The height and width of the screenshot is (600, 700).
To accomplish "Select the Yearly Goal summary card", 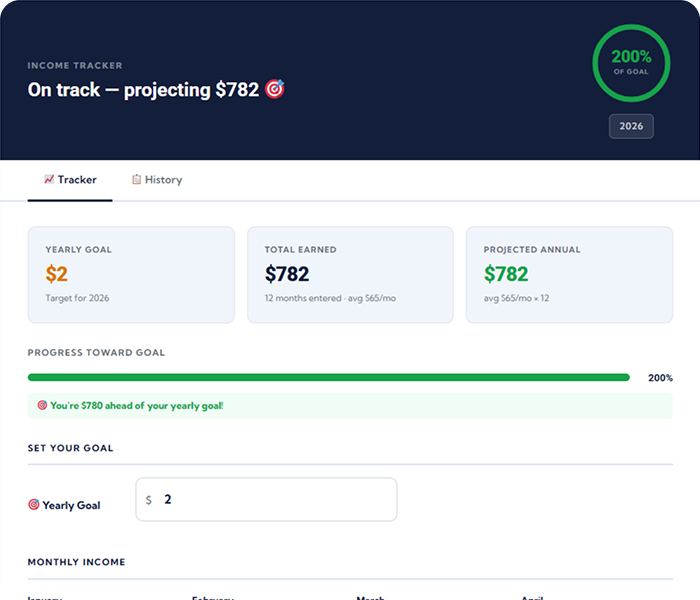I will click(131, 275).
